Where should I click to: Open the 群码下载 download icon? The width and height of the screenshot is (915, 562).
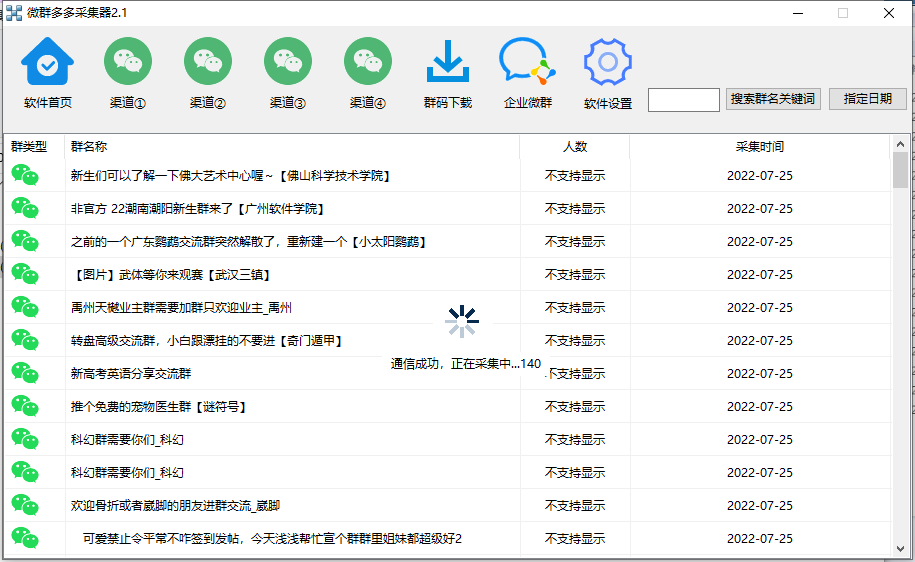tap(448, 61)
